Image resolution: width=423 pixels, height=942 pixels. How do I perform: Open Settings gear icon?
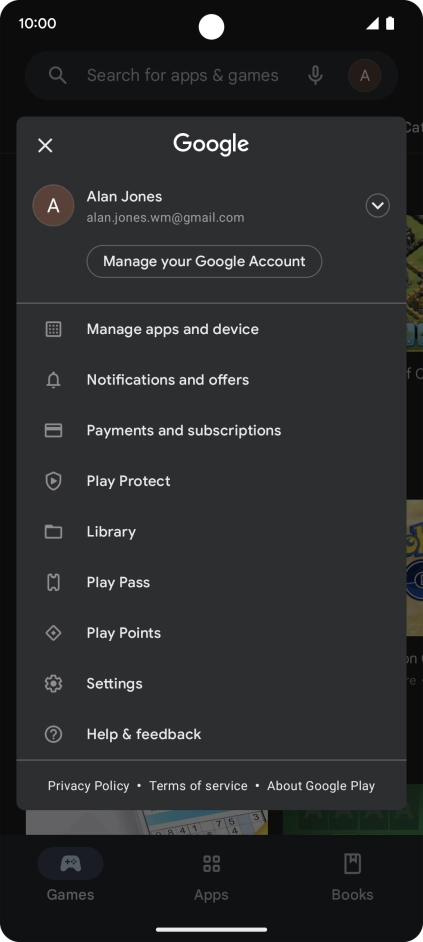pyautogui.click(x=53, y=684)
